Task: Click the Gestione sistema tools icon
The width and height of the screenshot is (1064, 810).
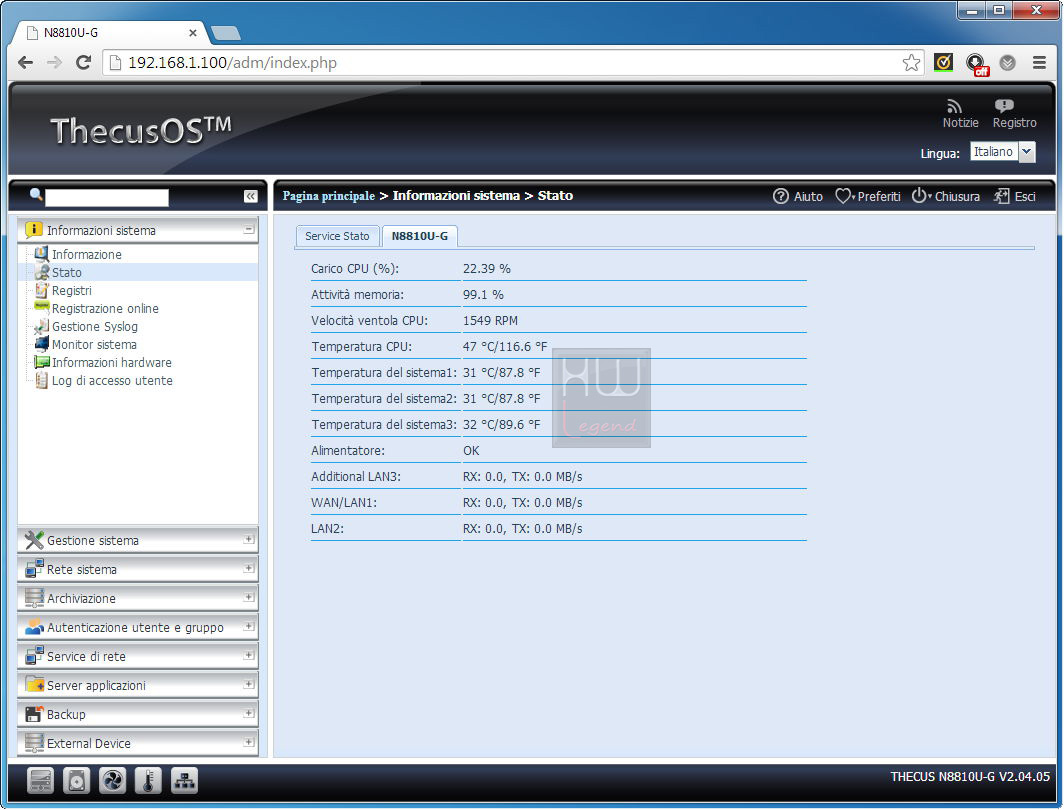Action: pyautogui.click(x=34, y=540)
